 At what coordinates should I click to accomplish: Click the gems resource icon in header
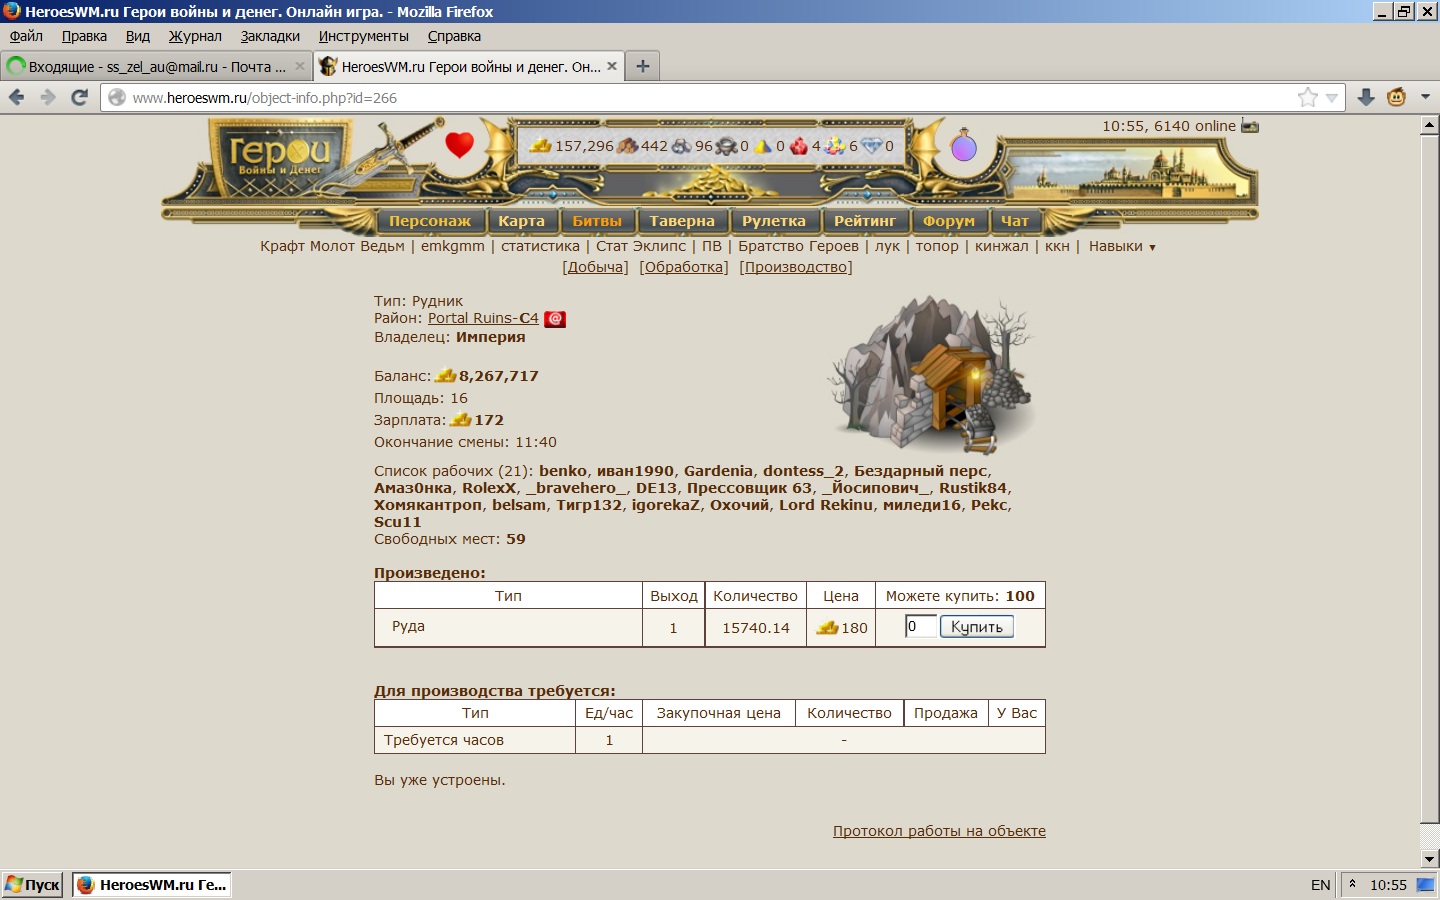pyautogui.click(x=835, y=146)
